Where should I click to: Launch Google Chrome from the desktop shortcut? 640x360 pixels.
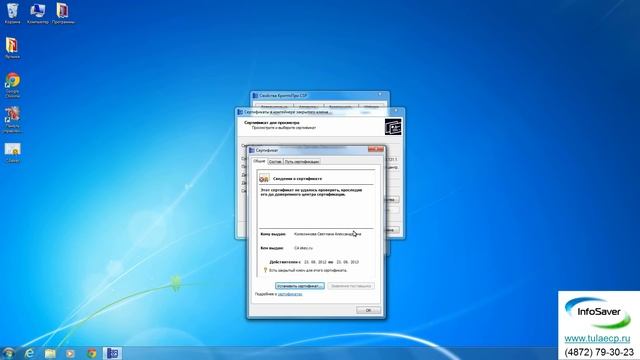(12, 84)
